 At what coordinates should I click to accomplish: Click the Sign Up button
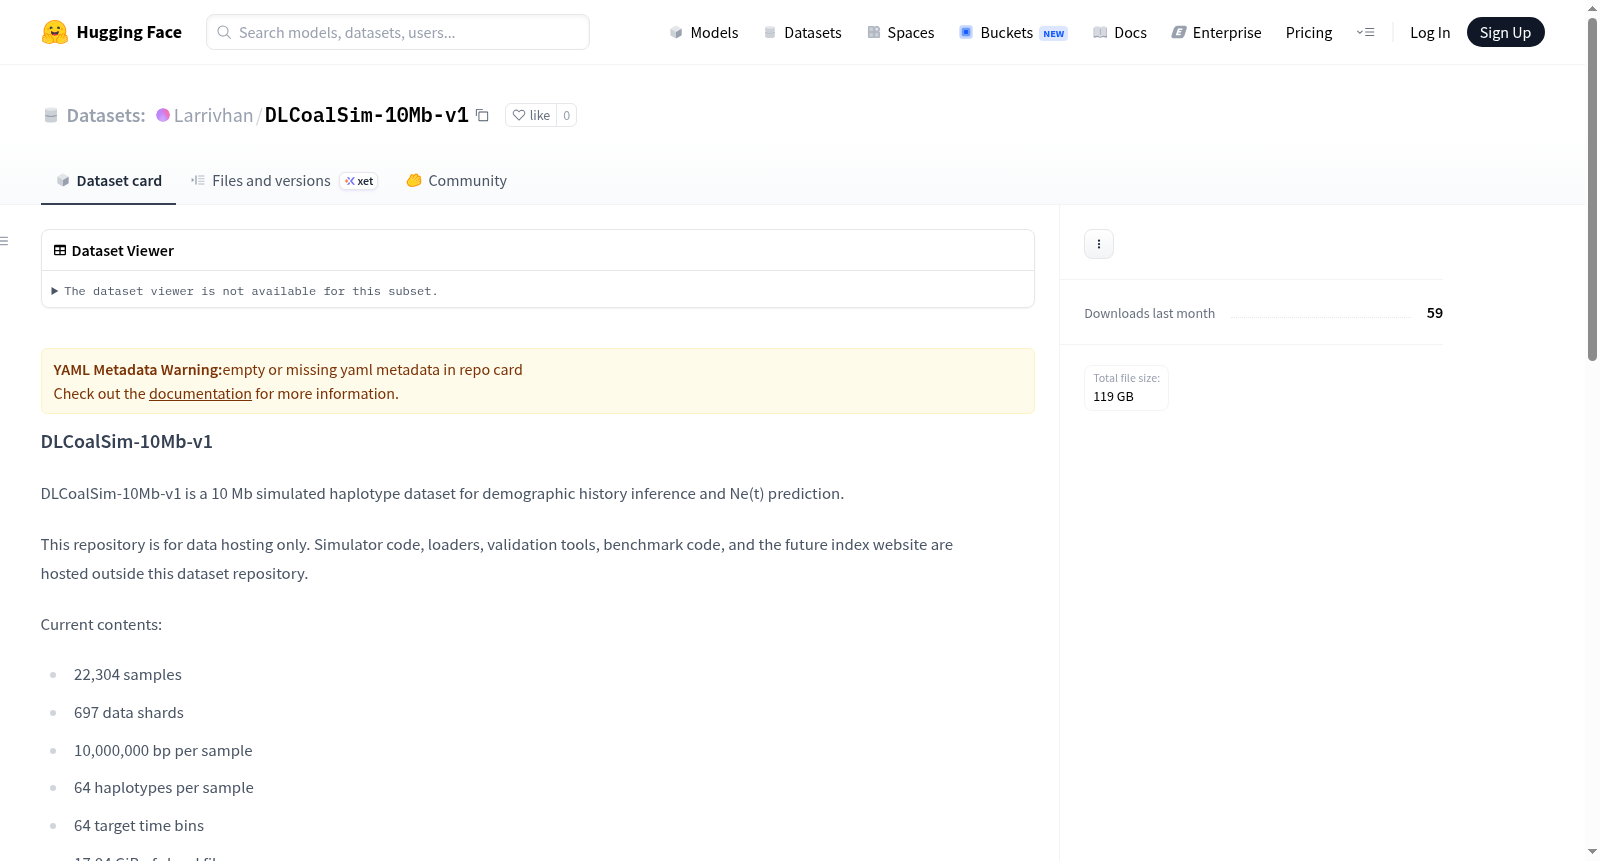point(1505,32)
